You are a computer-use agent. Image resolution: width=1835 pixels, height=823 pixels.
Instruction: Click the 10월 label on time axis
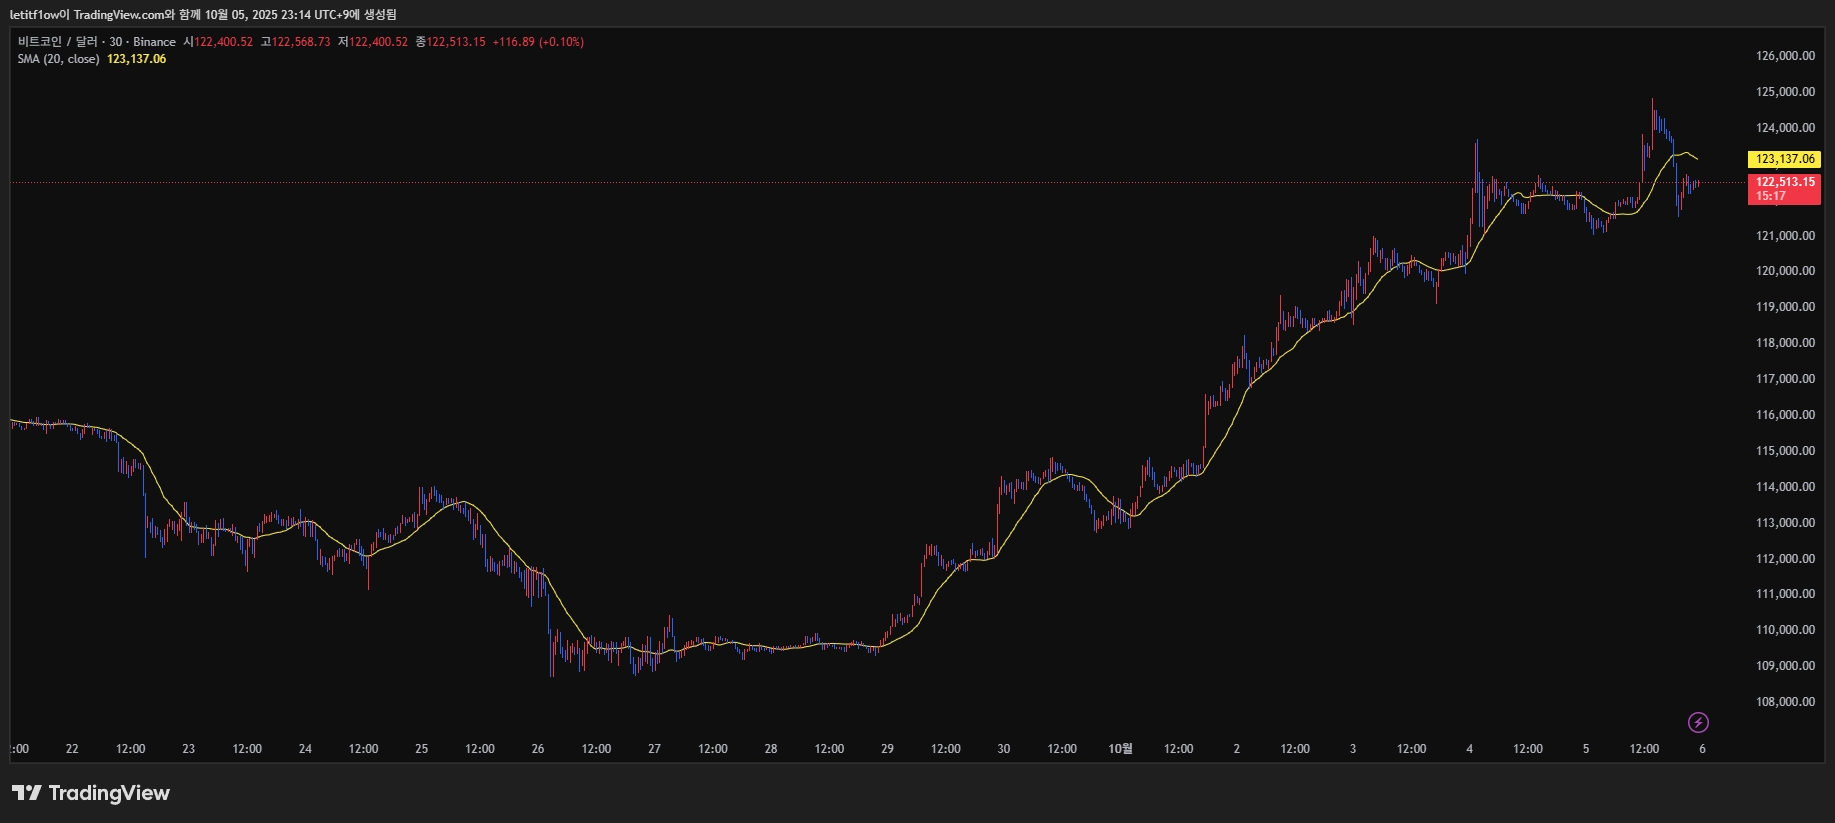coord(1120,749)
